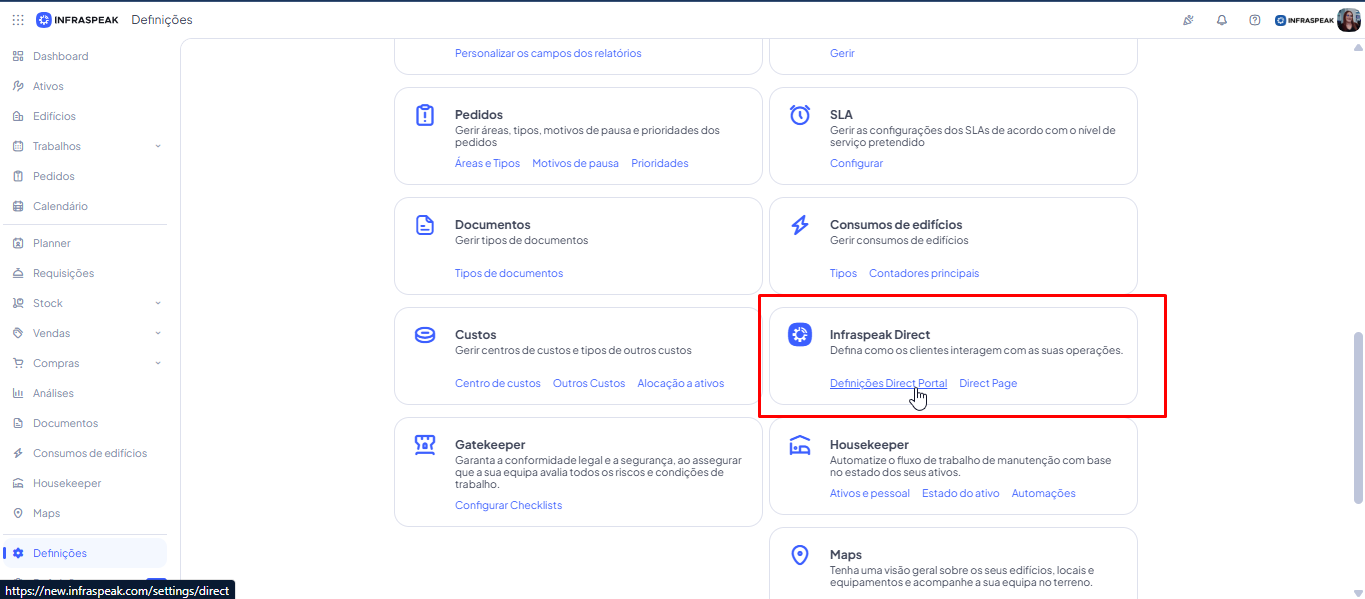Click the Infraspeak Direct card icon

pyautogui.click(x=800, y=335)
